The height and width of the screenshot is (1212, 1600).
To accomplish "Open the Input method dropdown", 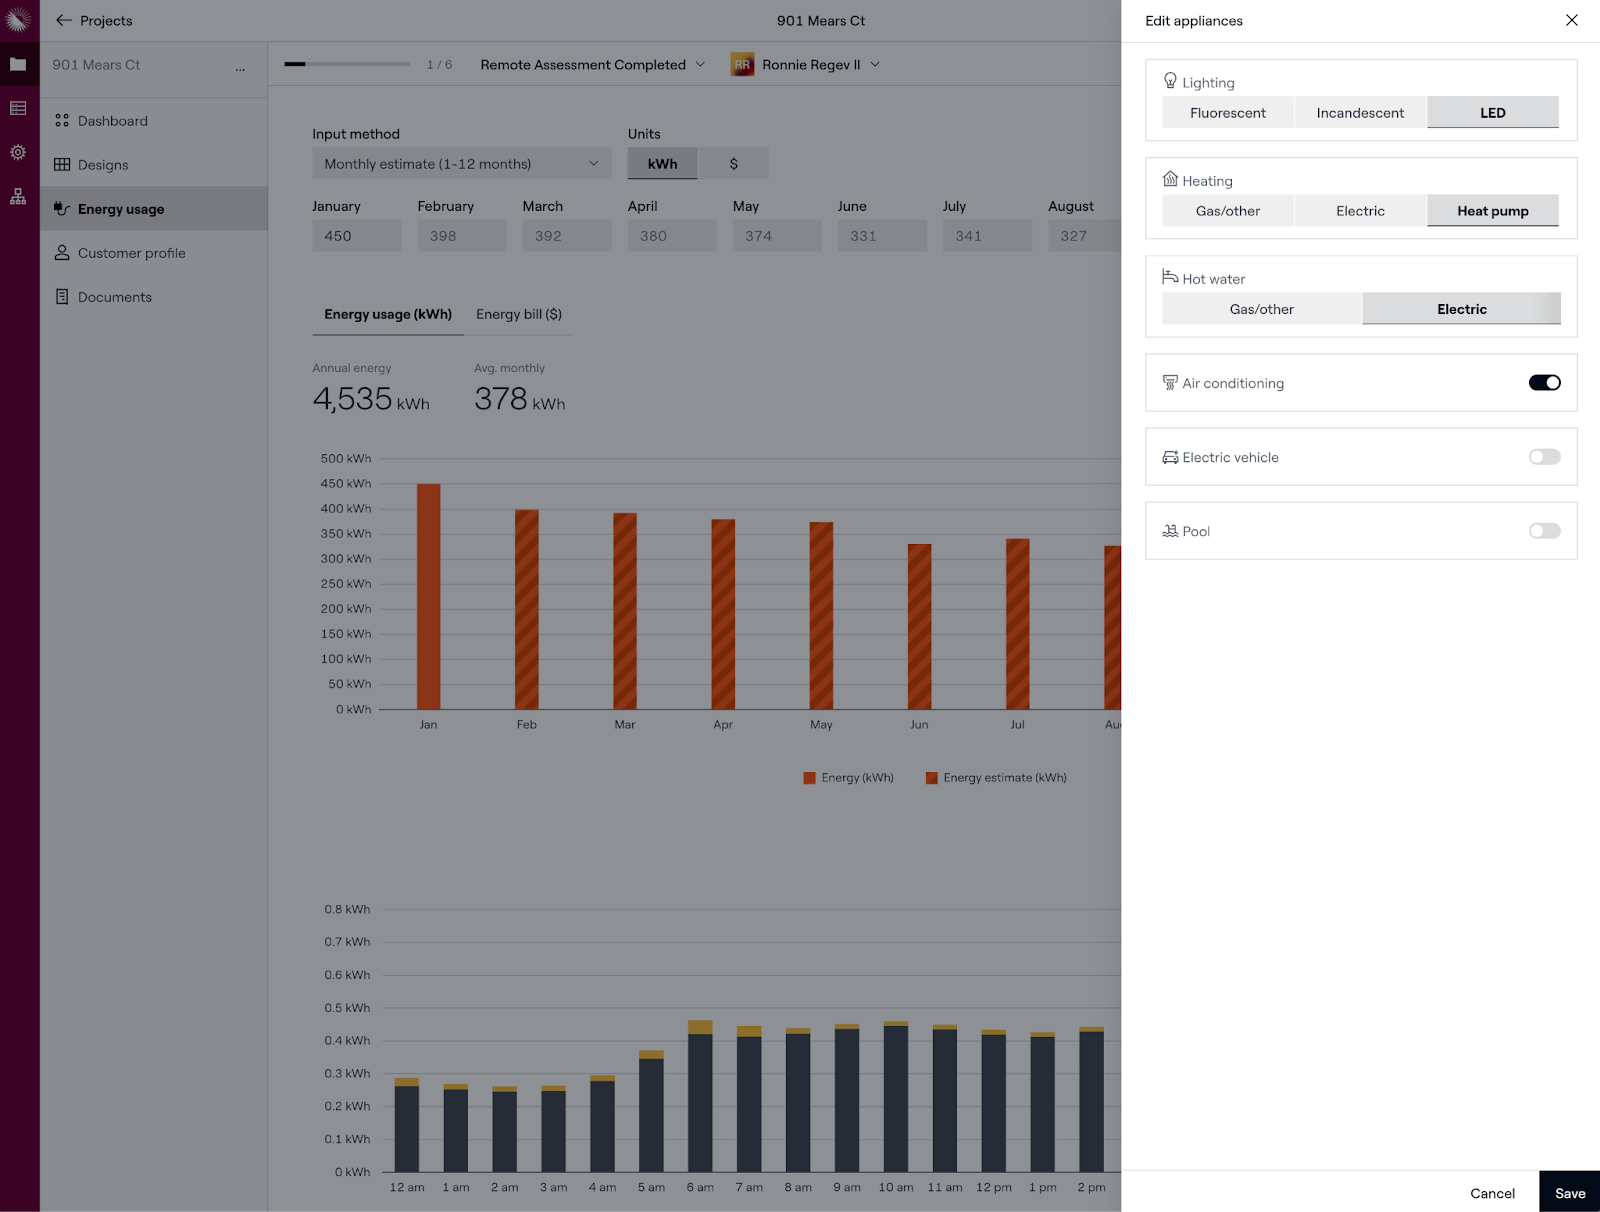I will coord(461,164).
